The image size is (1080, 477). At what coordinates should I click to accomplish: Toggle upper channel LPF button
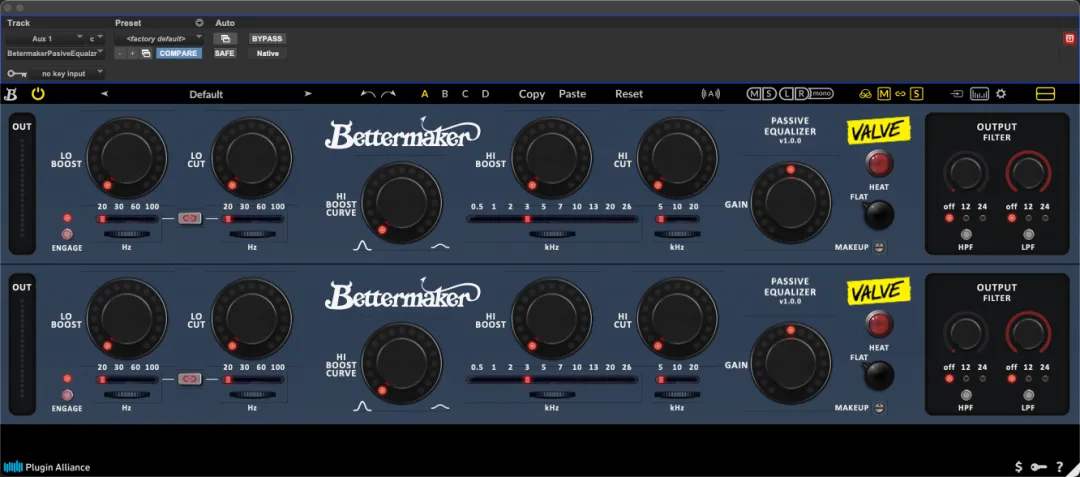[x=1028, y=234]
